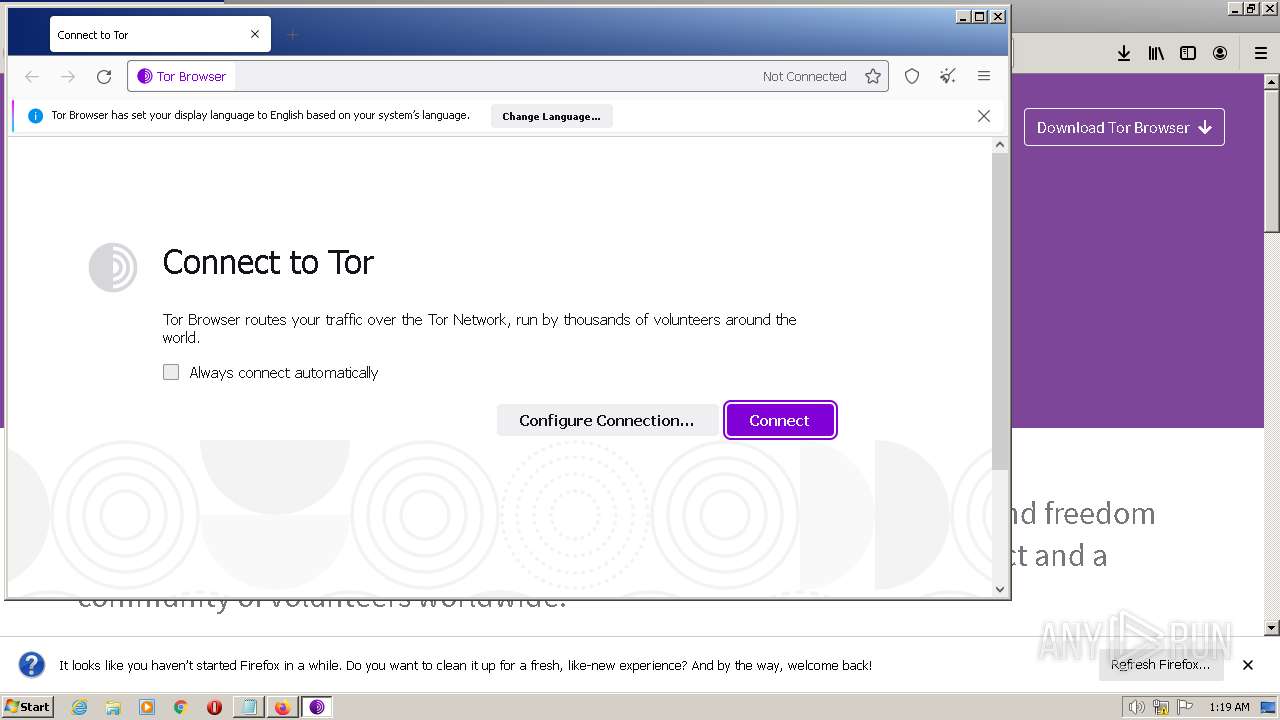Click the New Identity broom icon
1280x720 pixels.
[x=948, y=76]
